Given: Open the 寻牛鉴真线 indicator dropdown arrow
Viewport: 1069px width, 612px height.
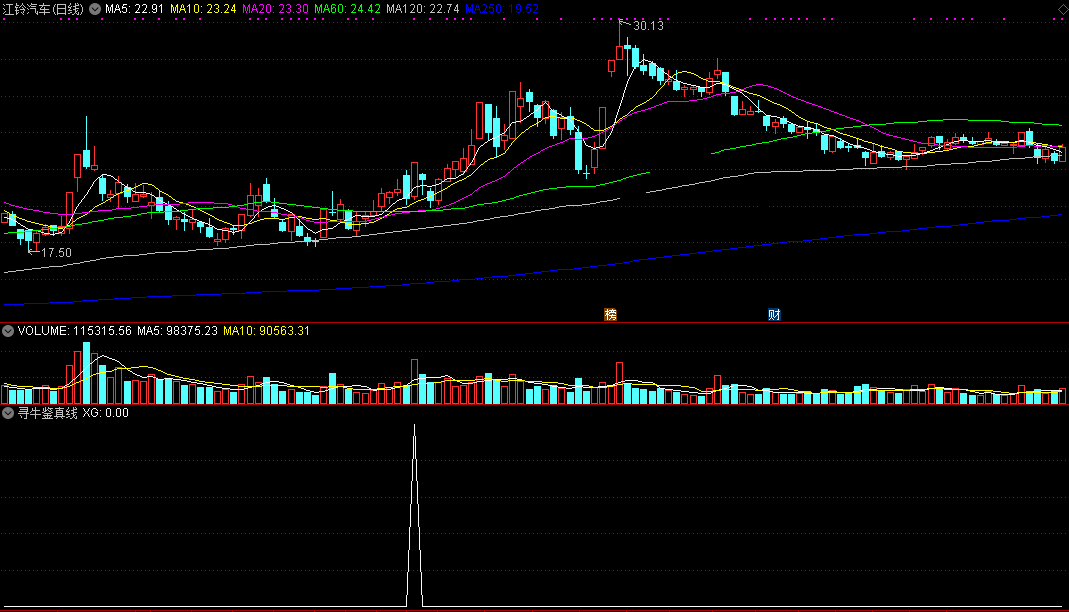Looking at the screenshot, I should (8, 413).
